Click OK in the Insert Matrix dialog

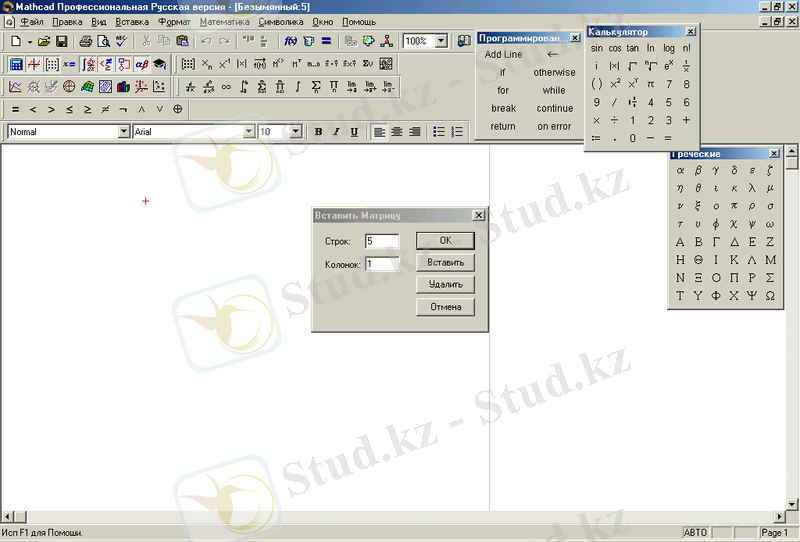pos(445,240)
